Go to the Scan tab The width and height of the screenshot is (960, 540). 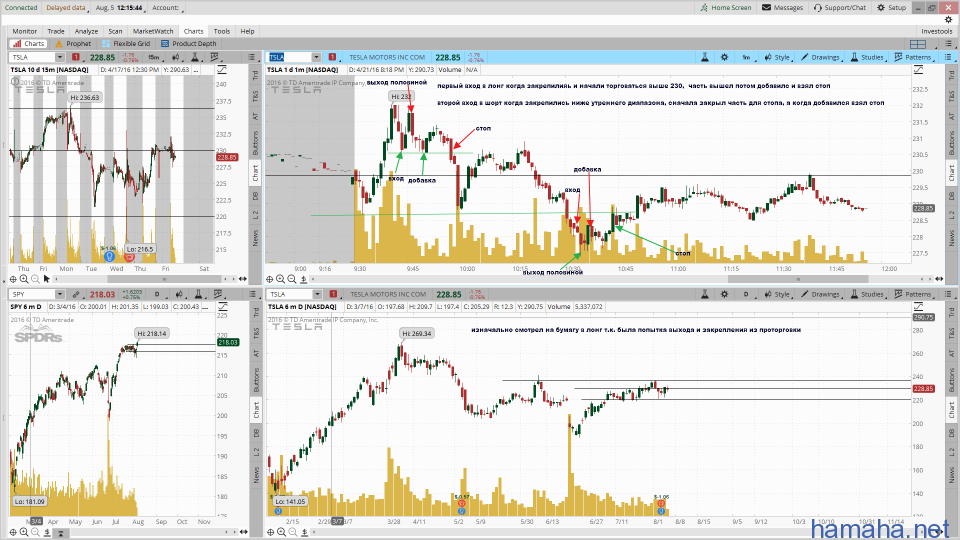point(115,31)
